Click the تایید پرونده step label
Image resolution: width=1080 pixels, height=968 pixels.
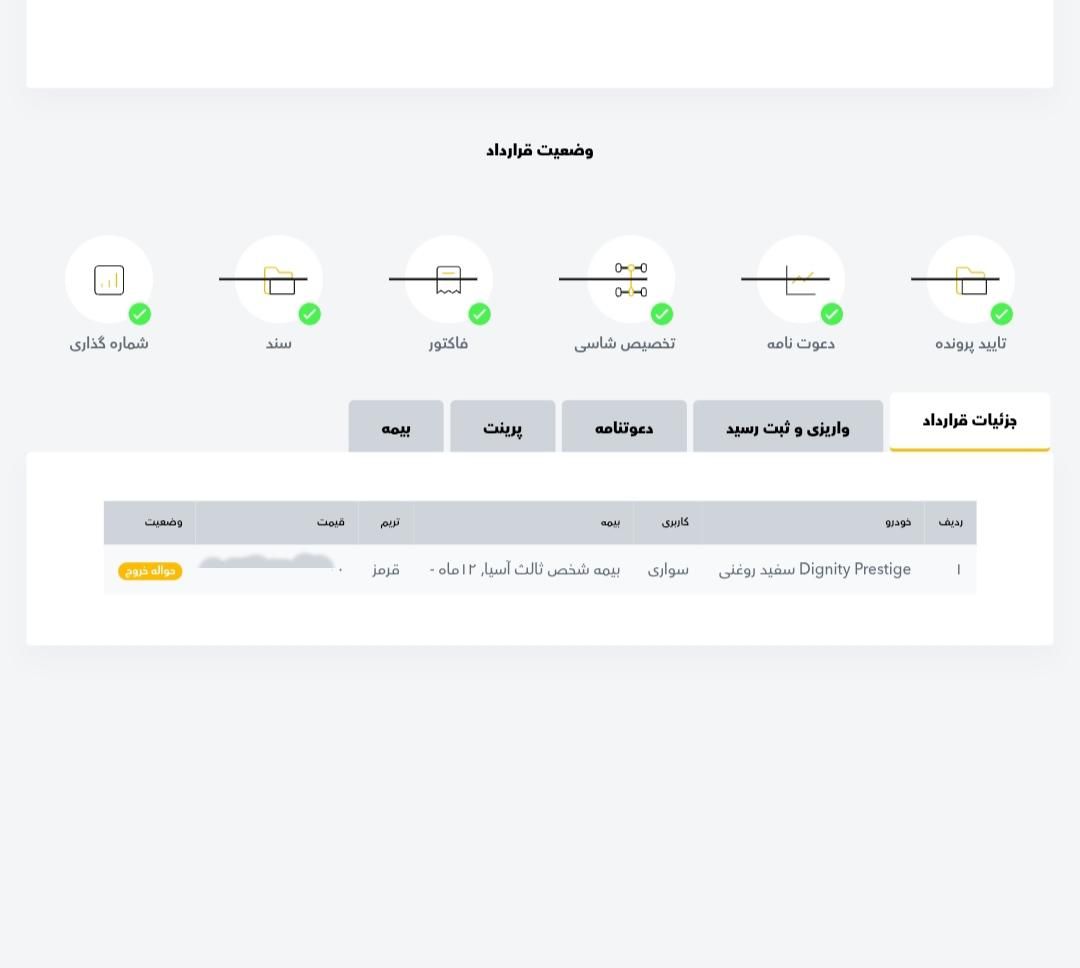[x=970, y=343]
